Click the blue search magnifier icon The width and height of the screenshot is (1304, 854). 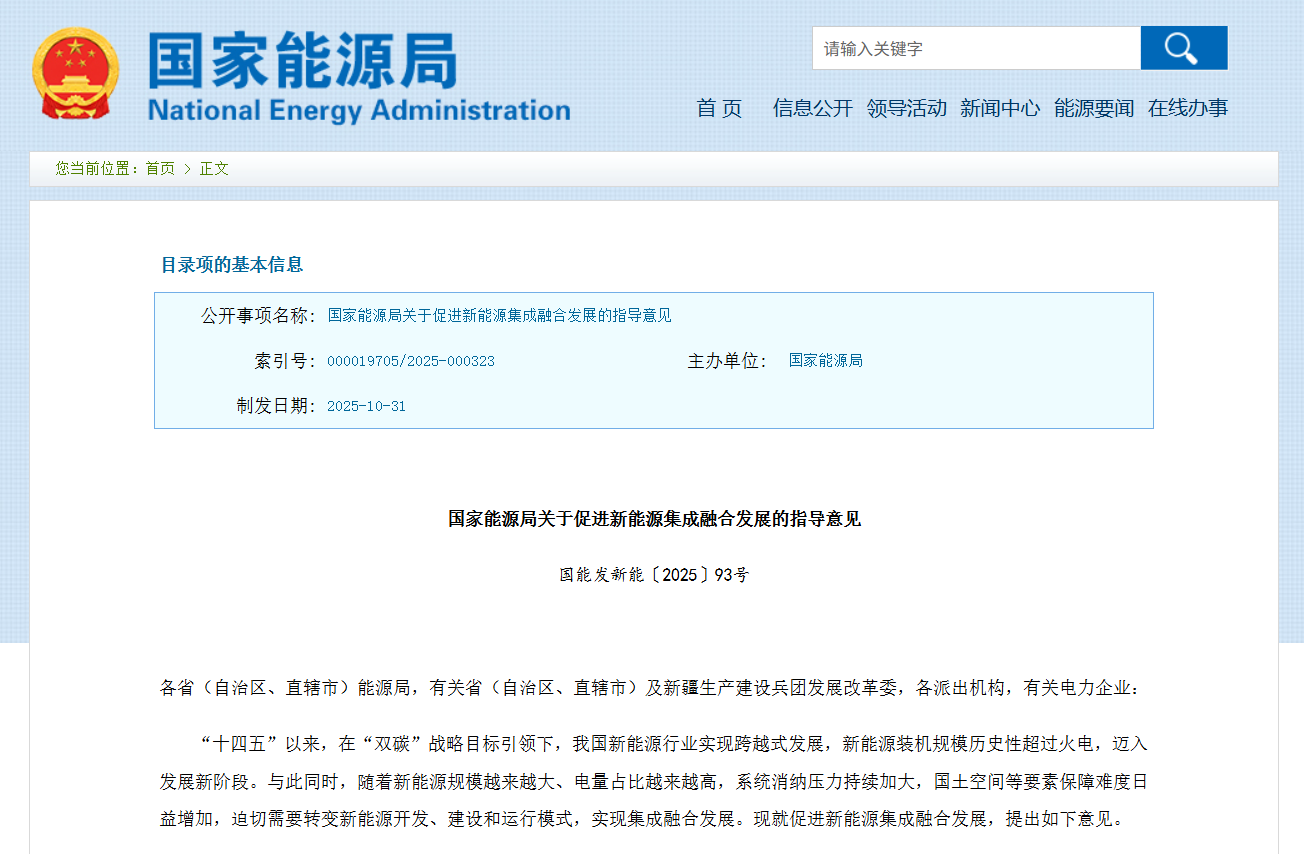[x=1183, y=47]
